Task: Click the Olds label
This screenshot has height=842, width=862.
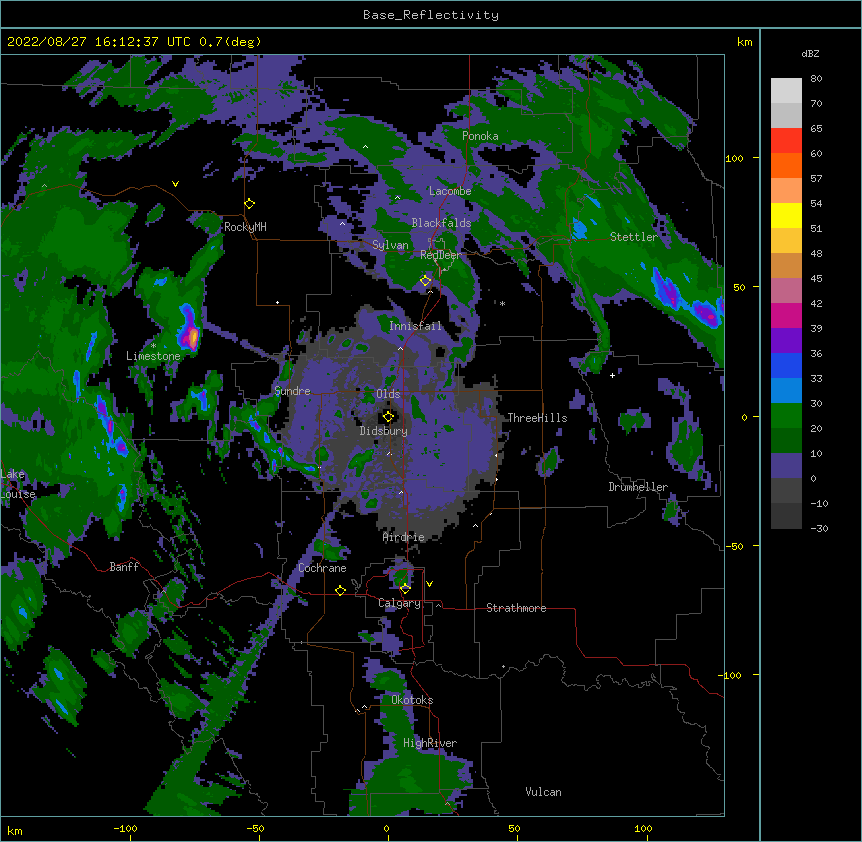Action: click(388, 394)
